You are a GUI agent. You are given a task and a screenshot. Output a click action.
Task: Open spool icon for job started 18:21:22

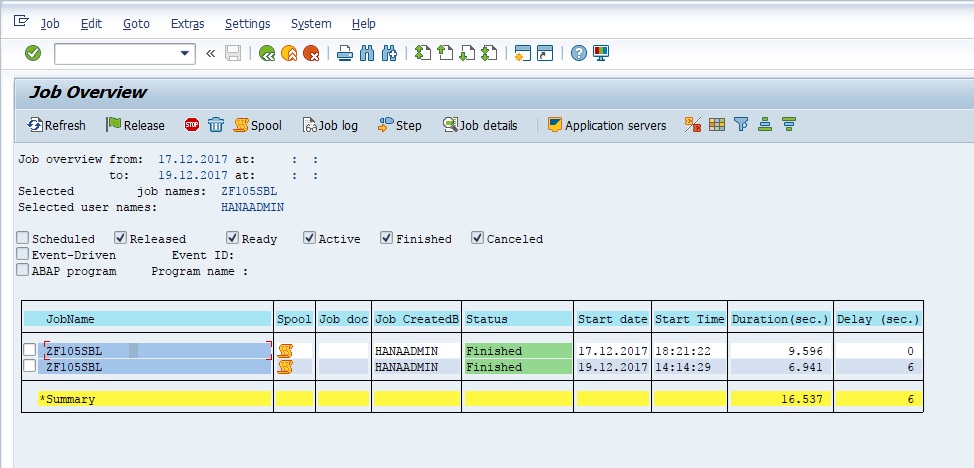click(285, 351)
